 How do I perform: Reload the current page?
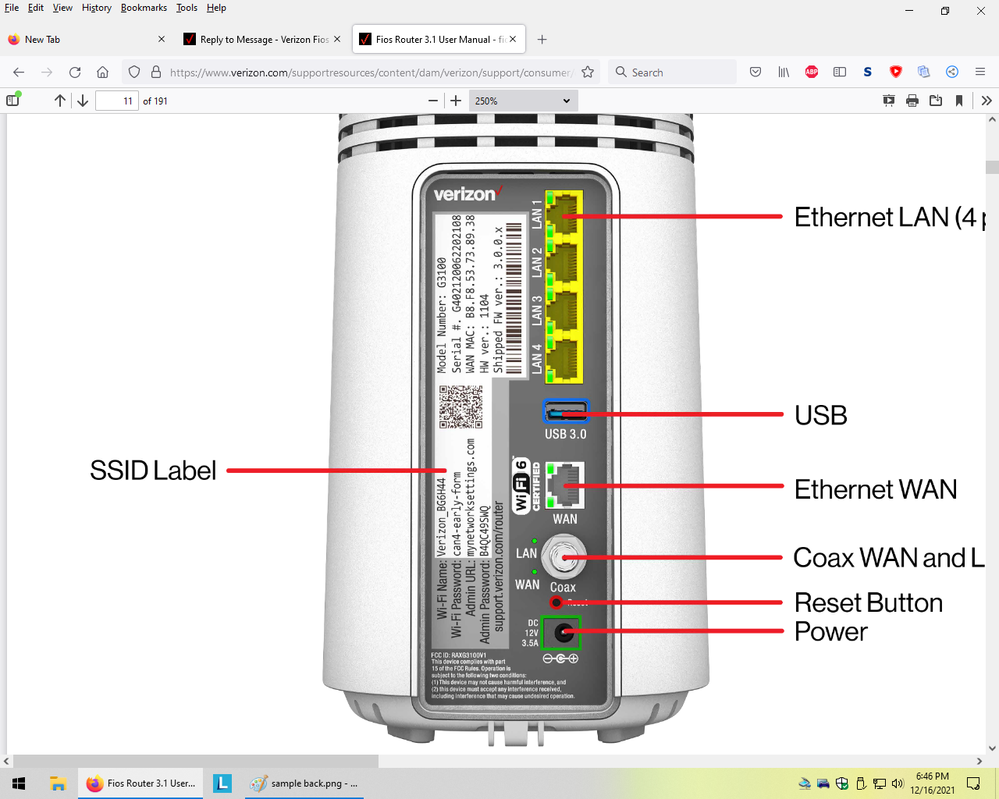[75, 72]
